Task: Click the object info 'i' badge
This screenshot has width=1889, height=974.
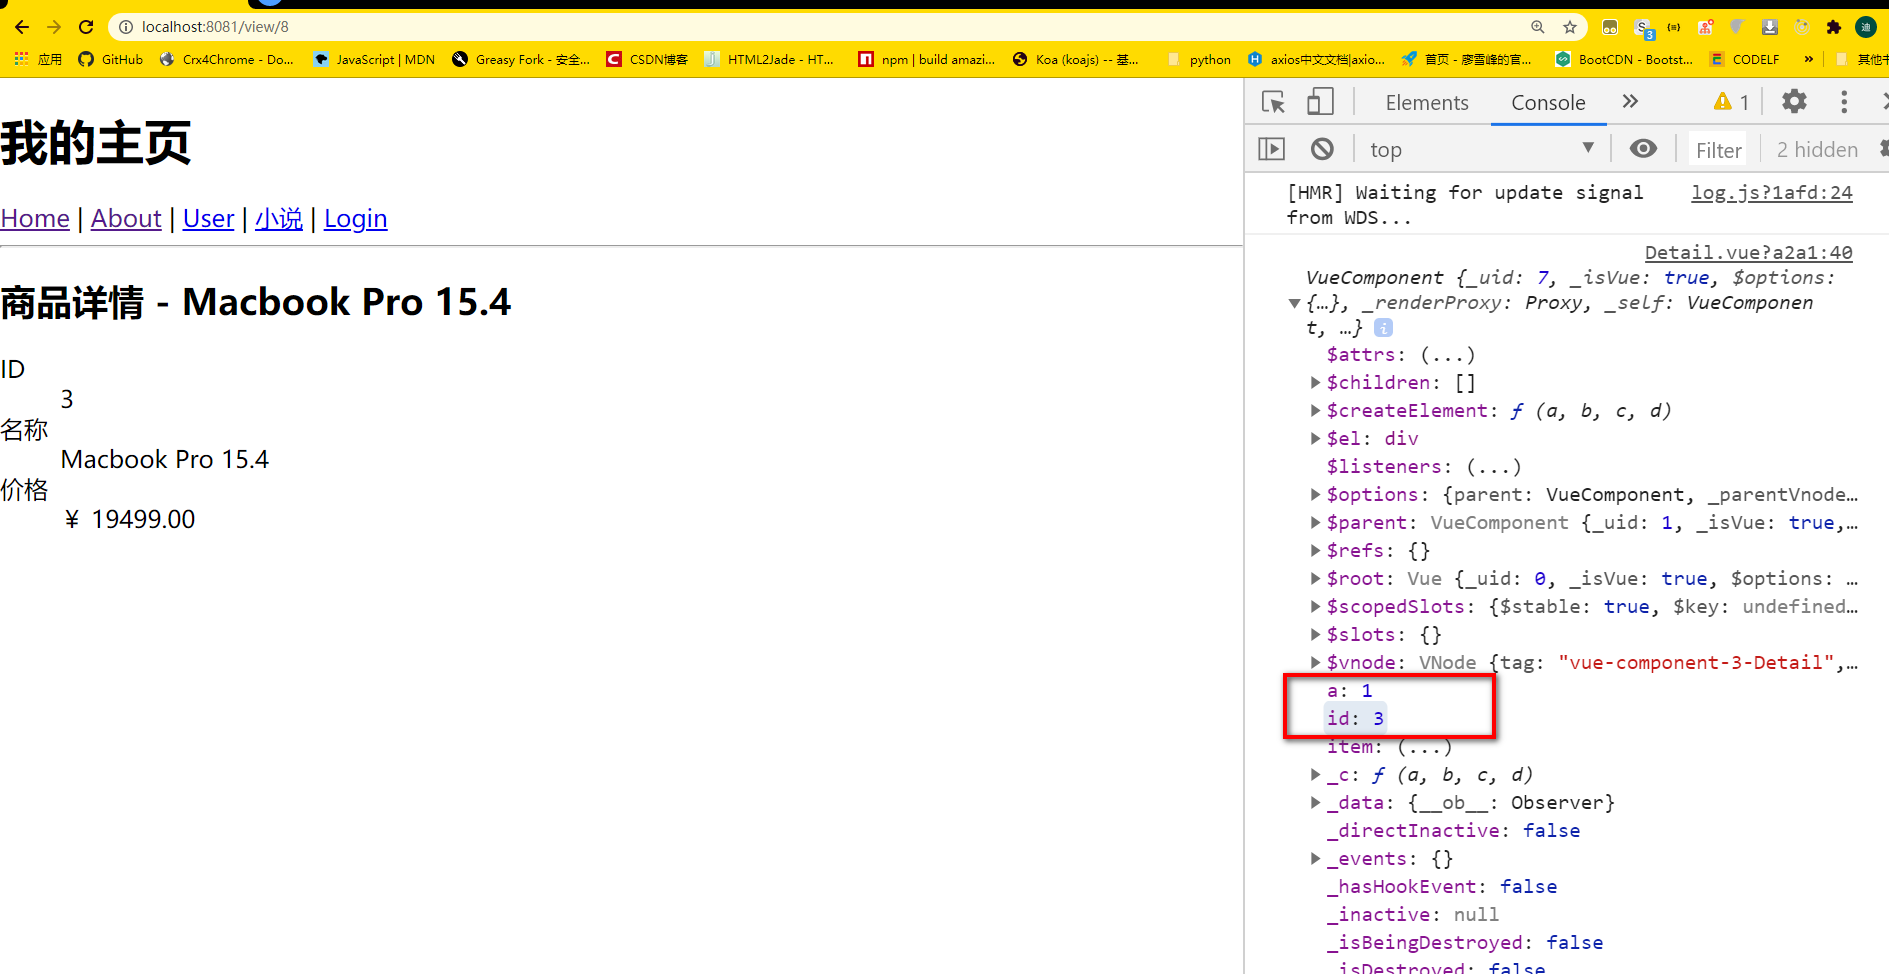Action: tap(1383, 328)
